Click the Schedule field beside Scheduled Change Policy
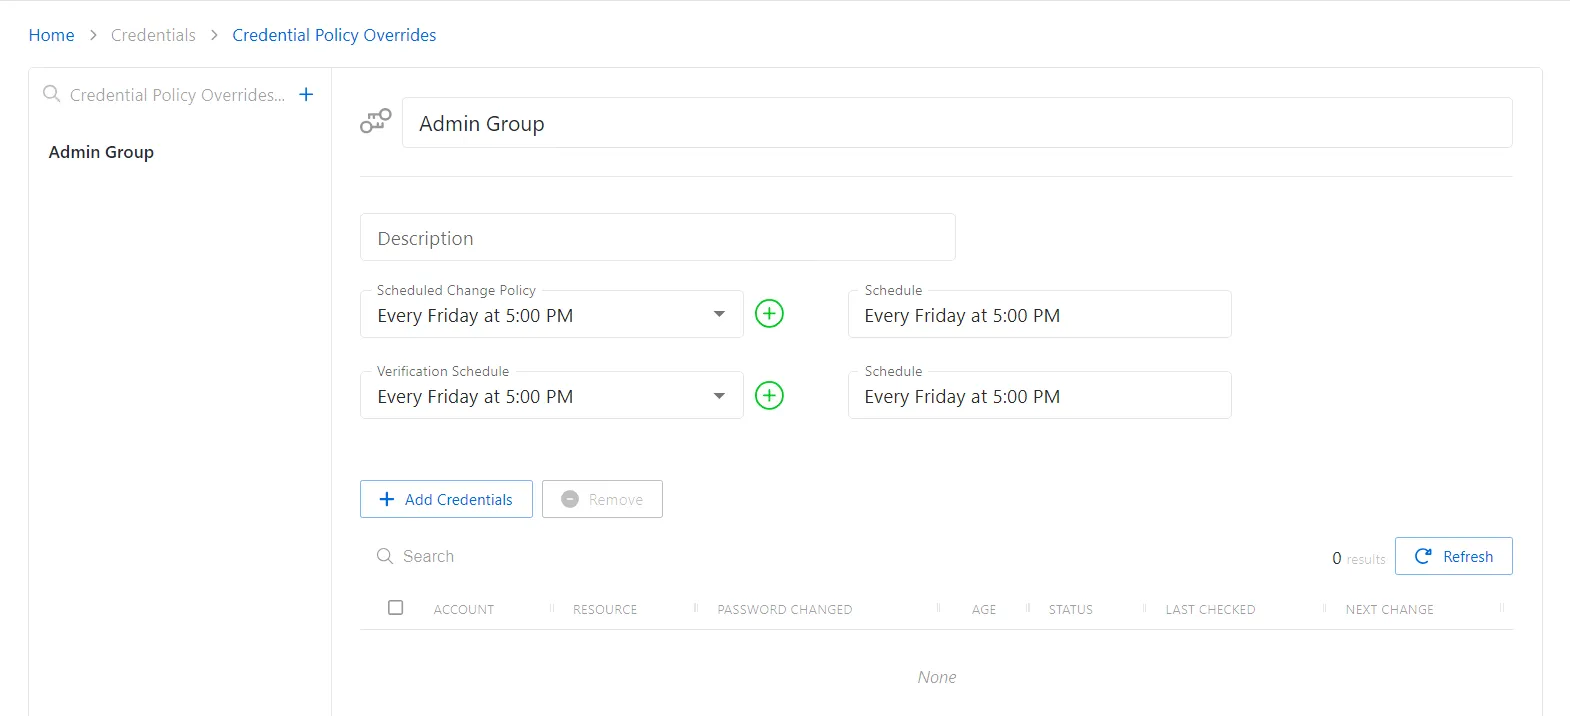The width and height of the screenshot is (1570, 716). click(x=1040, y=314)
